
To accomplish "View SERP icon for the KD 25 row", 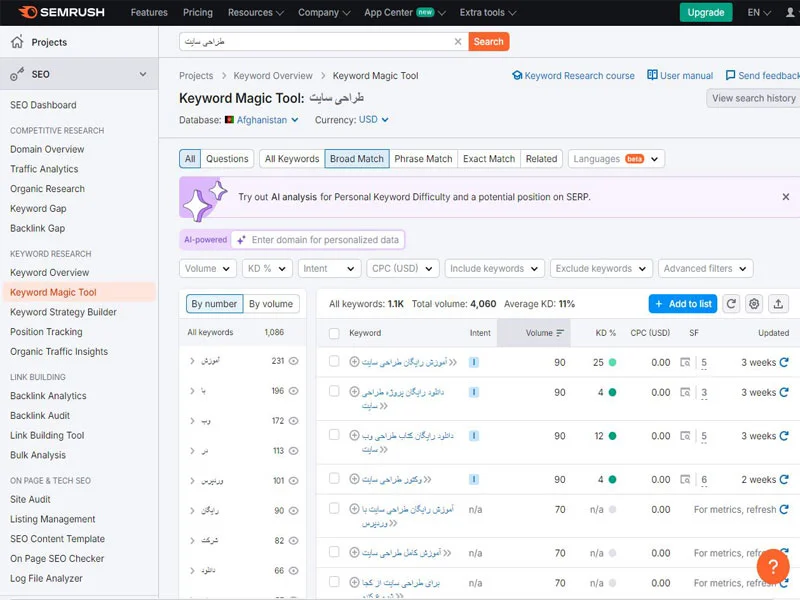I will point(685,362).
